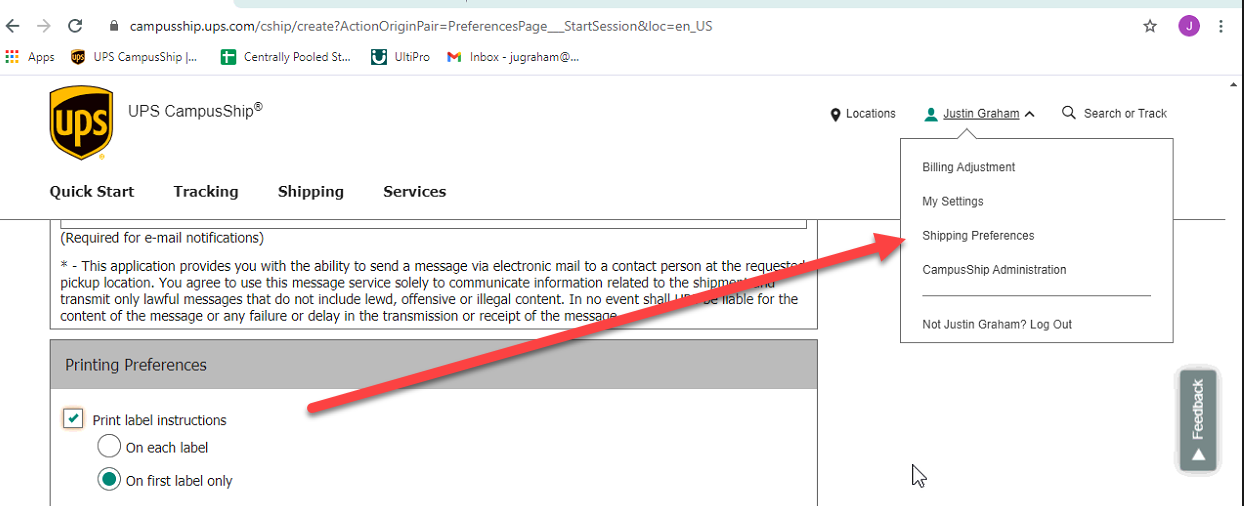1244x506 pixels.
Task: Click the Required for e-mail notifications note
Action: [162, 238]
